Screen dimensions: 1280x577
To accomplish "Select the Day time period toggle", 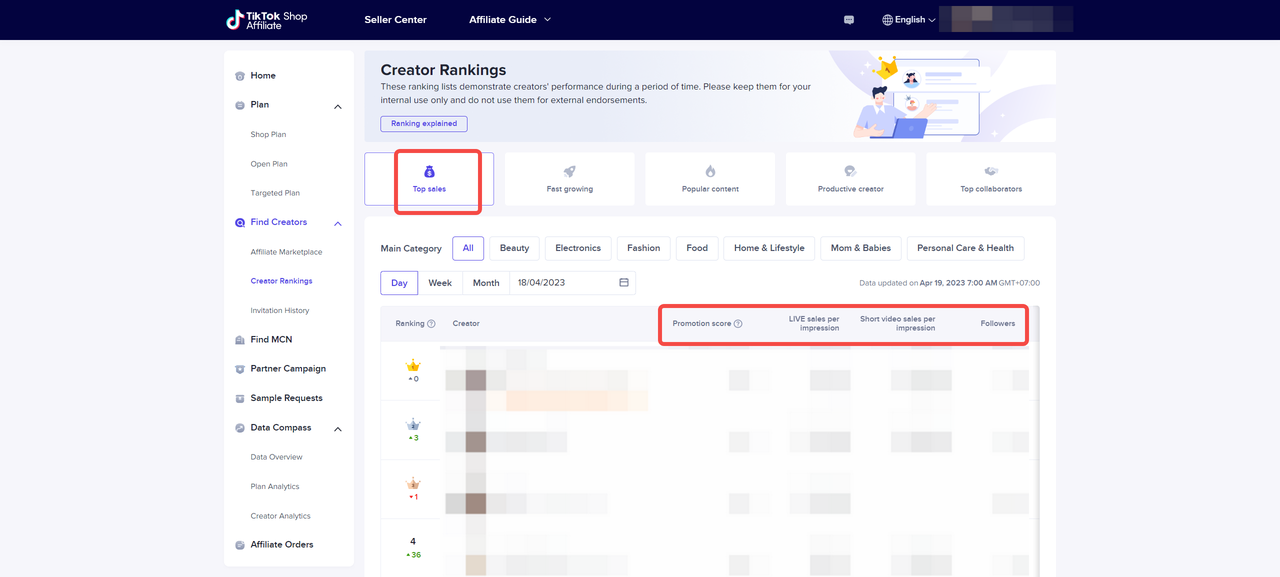I will [399, 283].
